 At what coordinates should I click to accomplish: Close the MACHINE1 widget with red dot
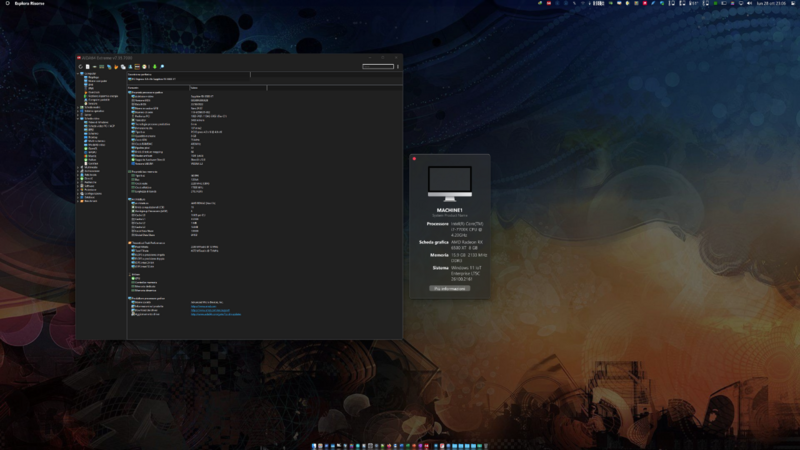pos(414,158)
